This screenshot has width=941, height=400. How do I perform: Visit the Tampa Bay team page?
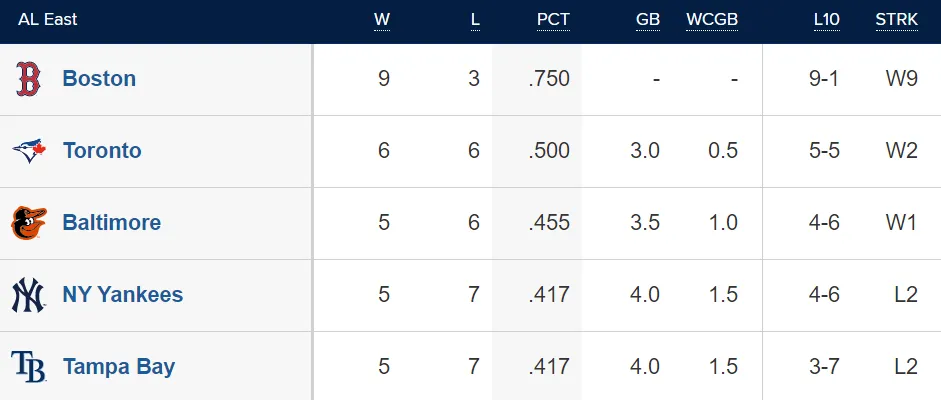[118, 367]
